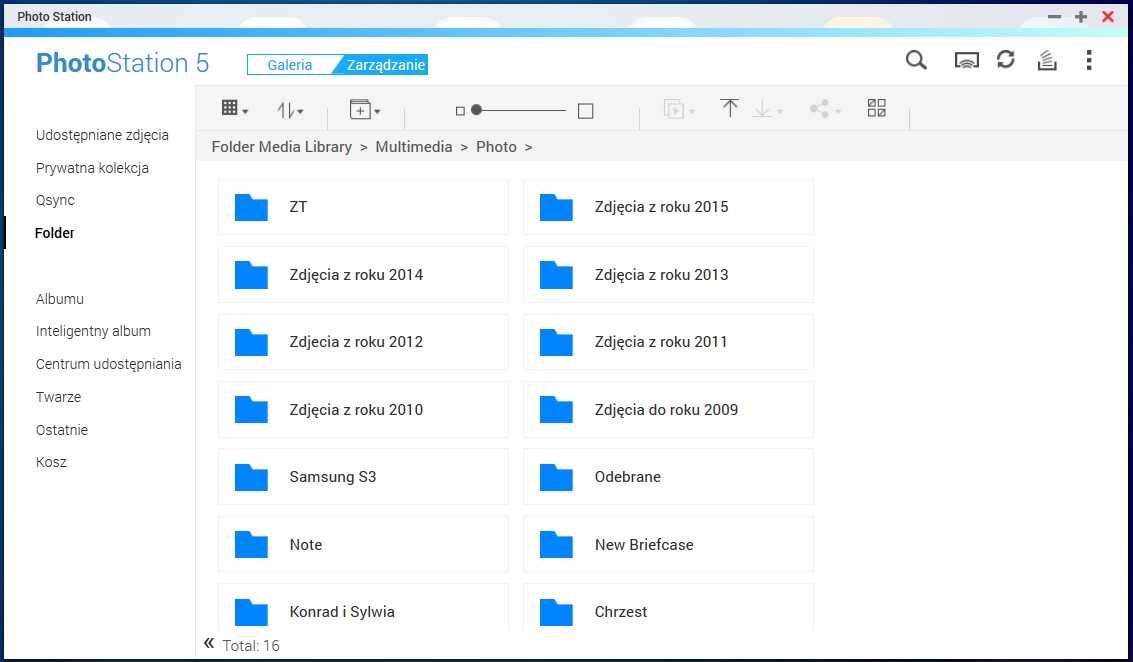Click Zdjęcia z roku 2013 folder icon
The width and height of the screenshot is (1133, 662).
tap(556, 275)
